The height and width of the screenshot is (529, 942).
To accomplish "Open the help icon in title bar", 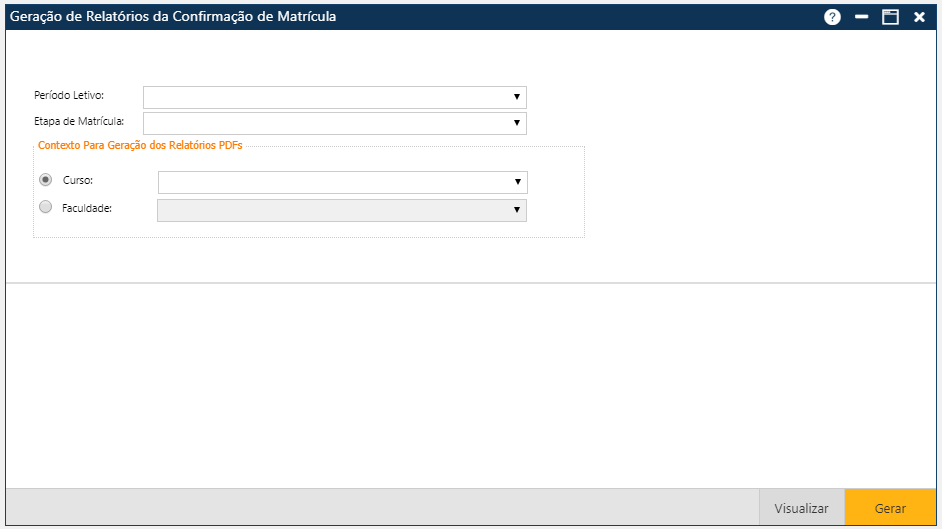I will coord(832,17).
